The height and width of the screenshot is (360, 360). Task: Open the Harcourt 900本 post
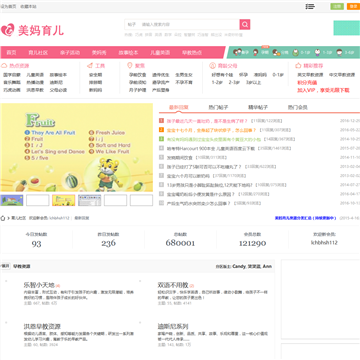211,148
